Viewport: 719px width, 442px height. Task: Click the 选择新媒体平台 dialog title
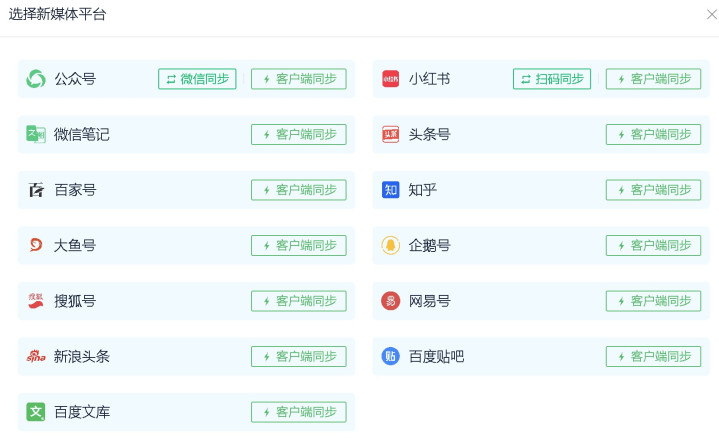[x=57, y=14]
